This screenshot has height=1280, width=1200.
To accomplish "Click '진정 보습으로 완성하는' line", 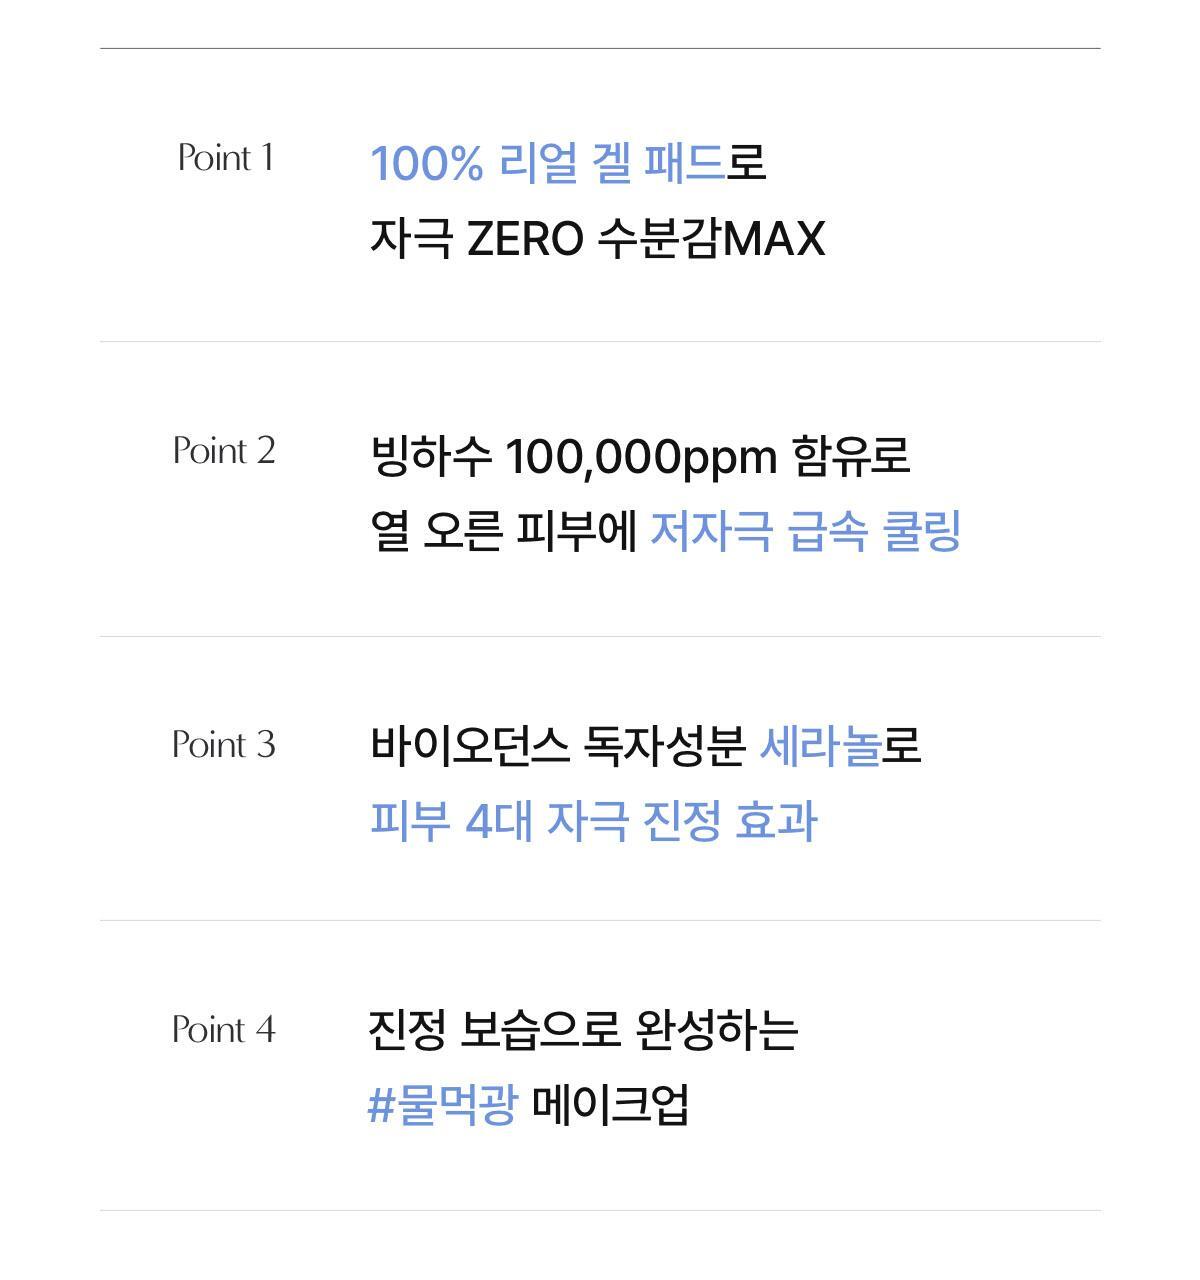I will point(583,1030).
